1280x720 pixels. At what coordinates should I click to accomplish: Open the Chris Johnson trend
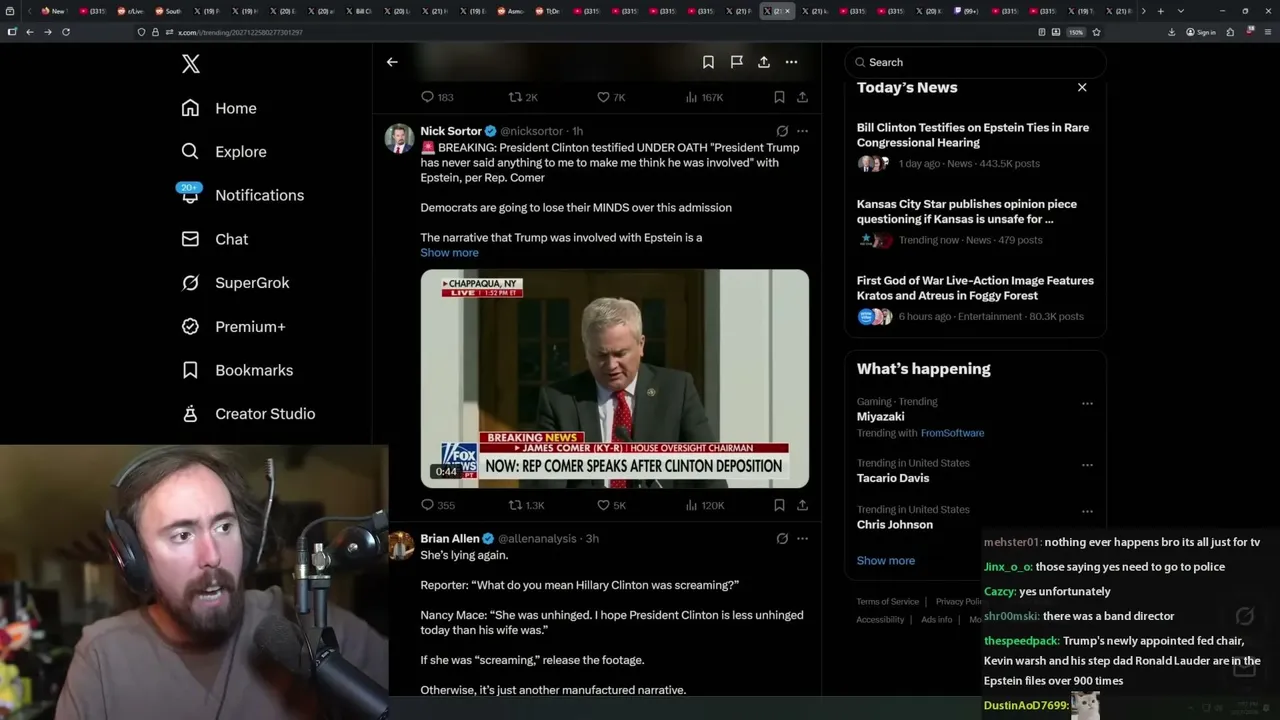895,524
